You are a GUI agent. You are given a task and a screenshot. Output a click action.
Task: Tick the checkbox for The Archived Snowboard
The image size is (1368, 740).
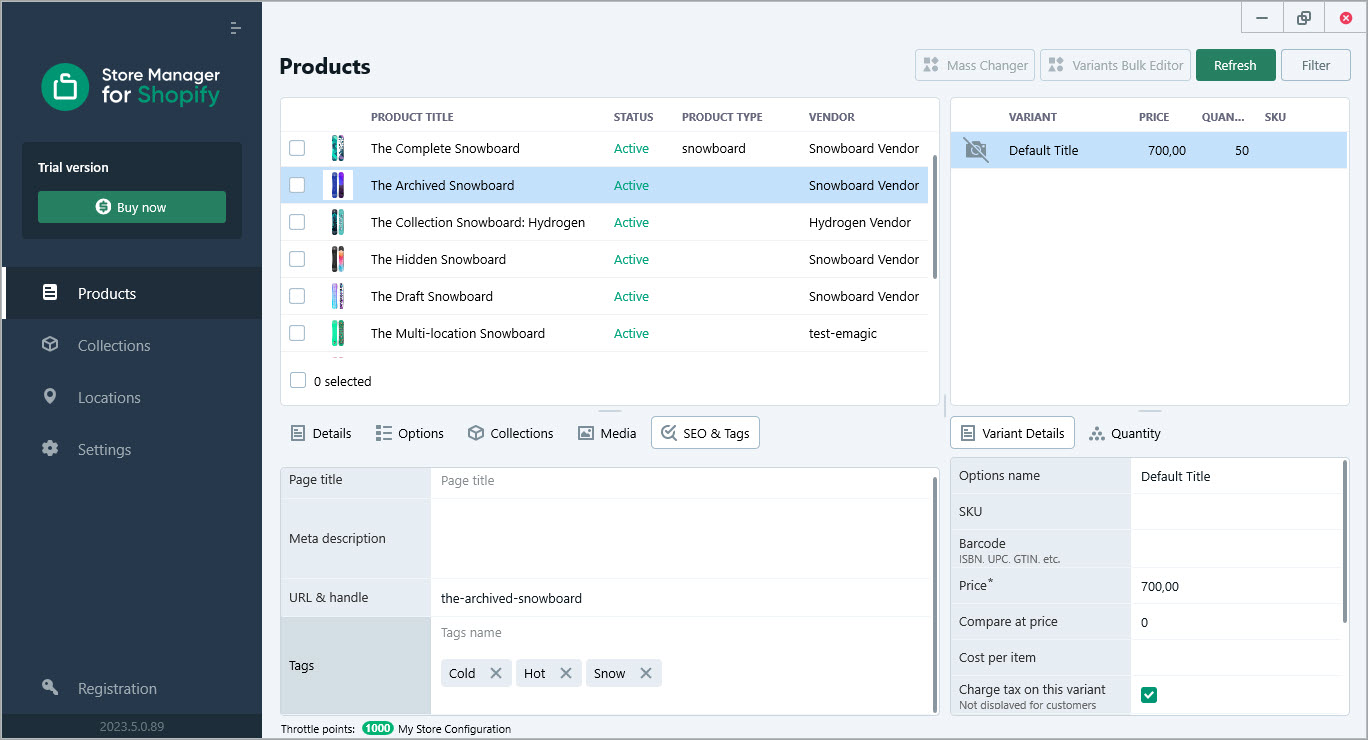297,185
